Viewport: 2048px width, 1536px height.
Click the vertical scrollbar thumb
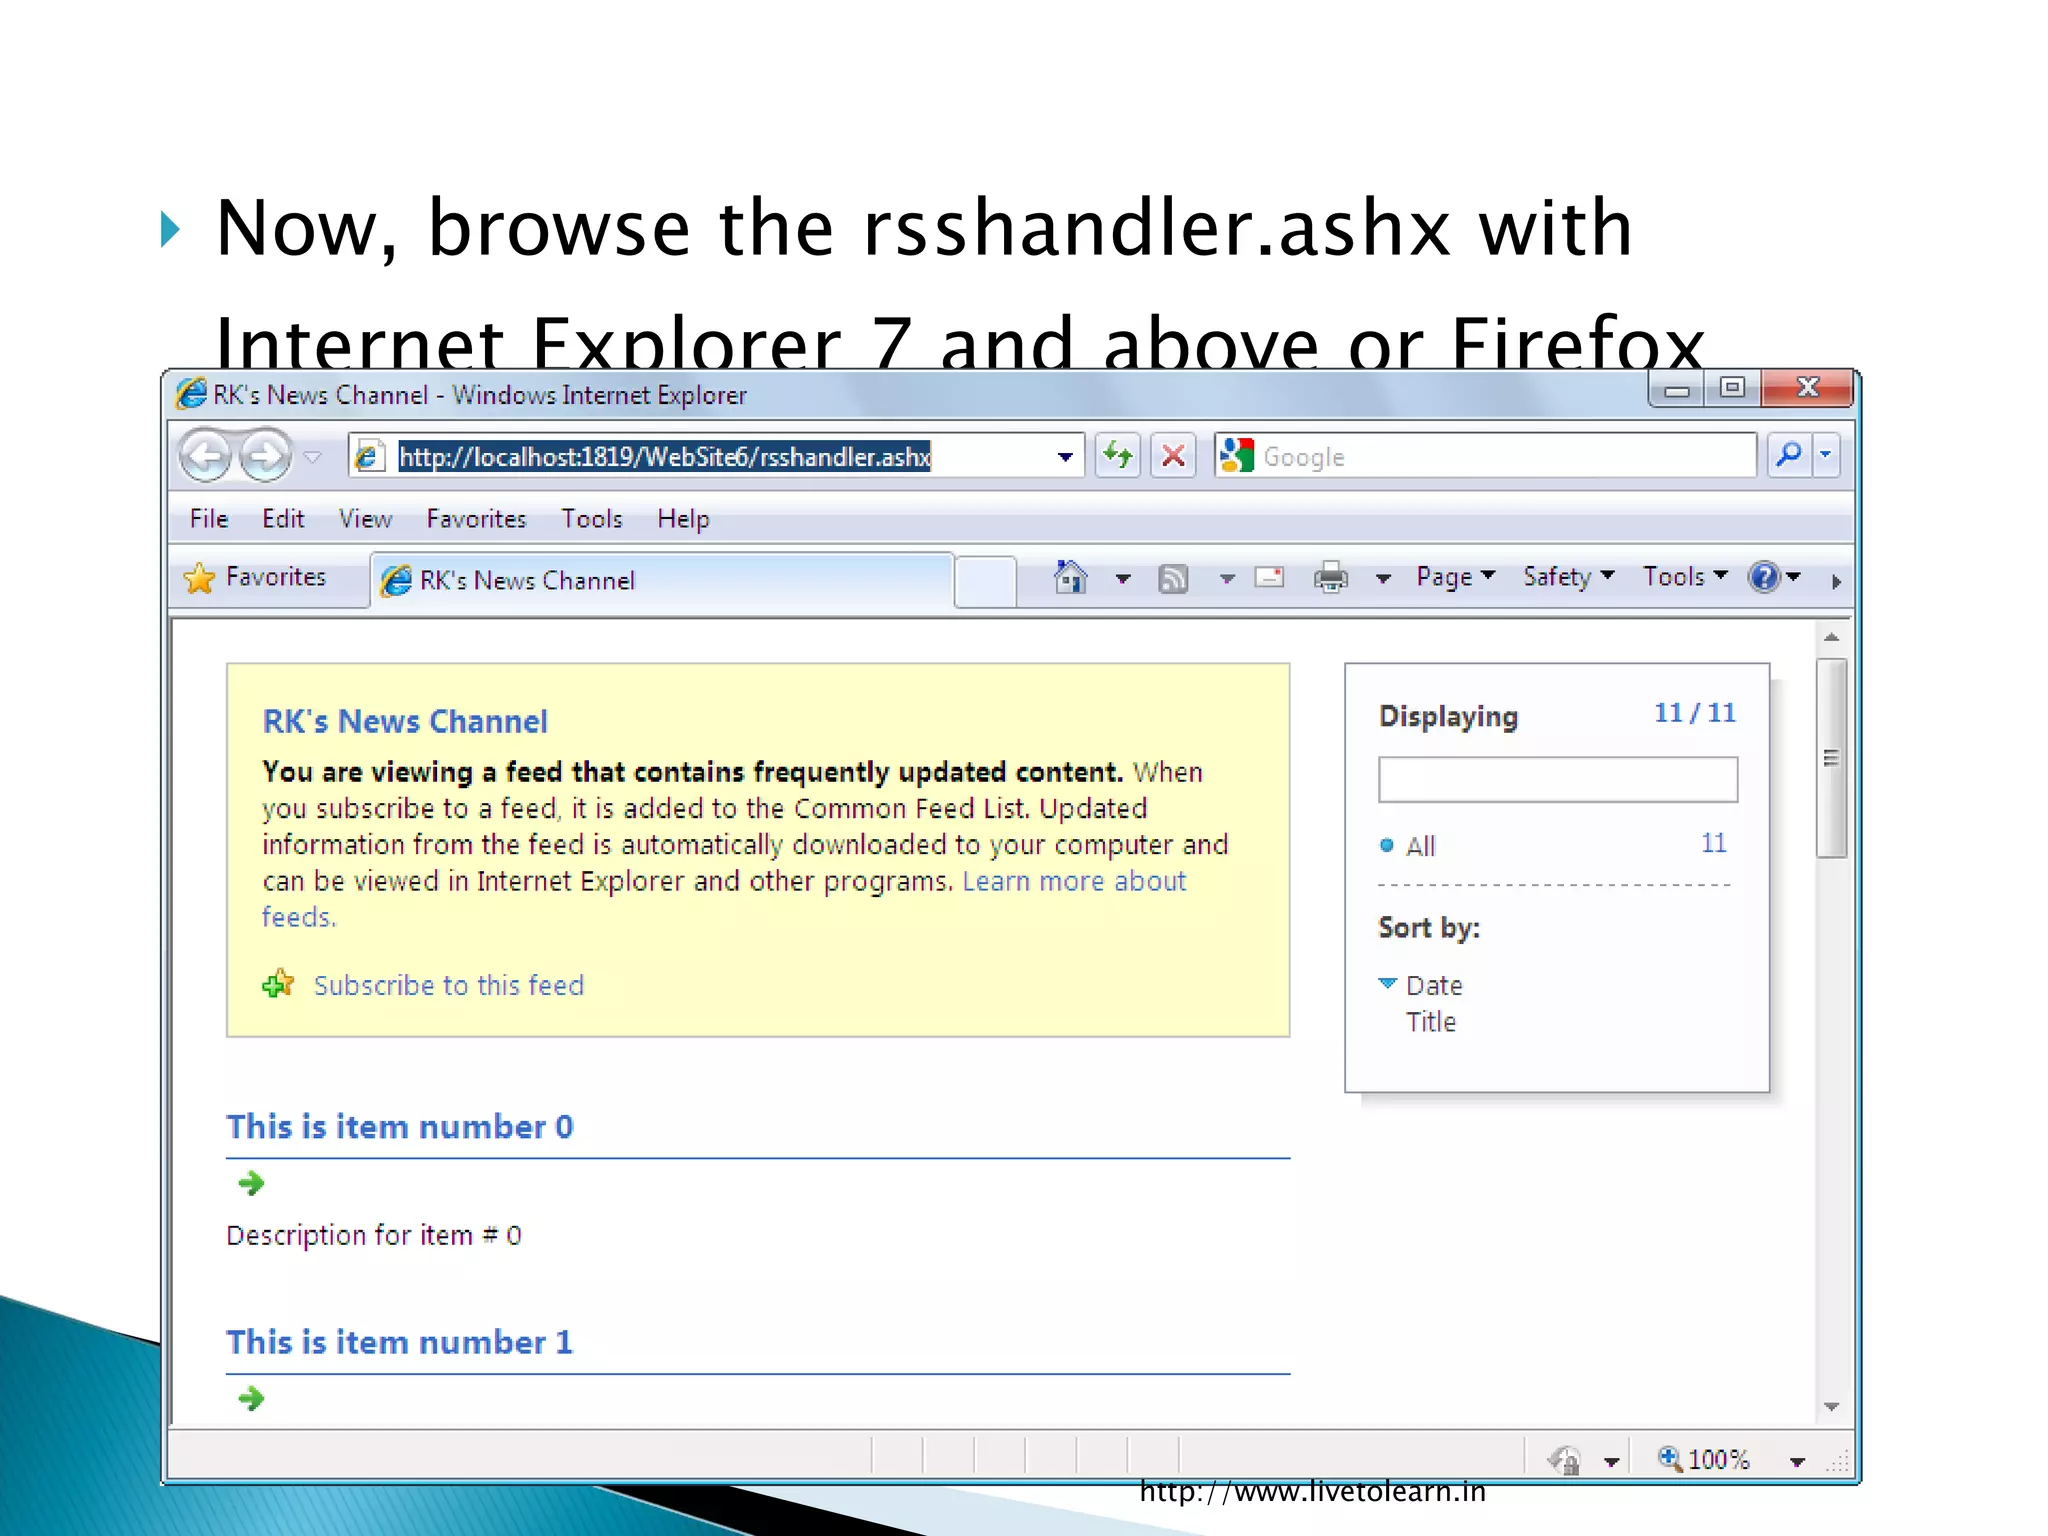pyautogui.click(x=1832, y=758)
